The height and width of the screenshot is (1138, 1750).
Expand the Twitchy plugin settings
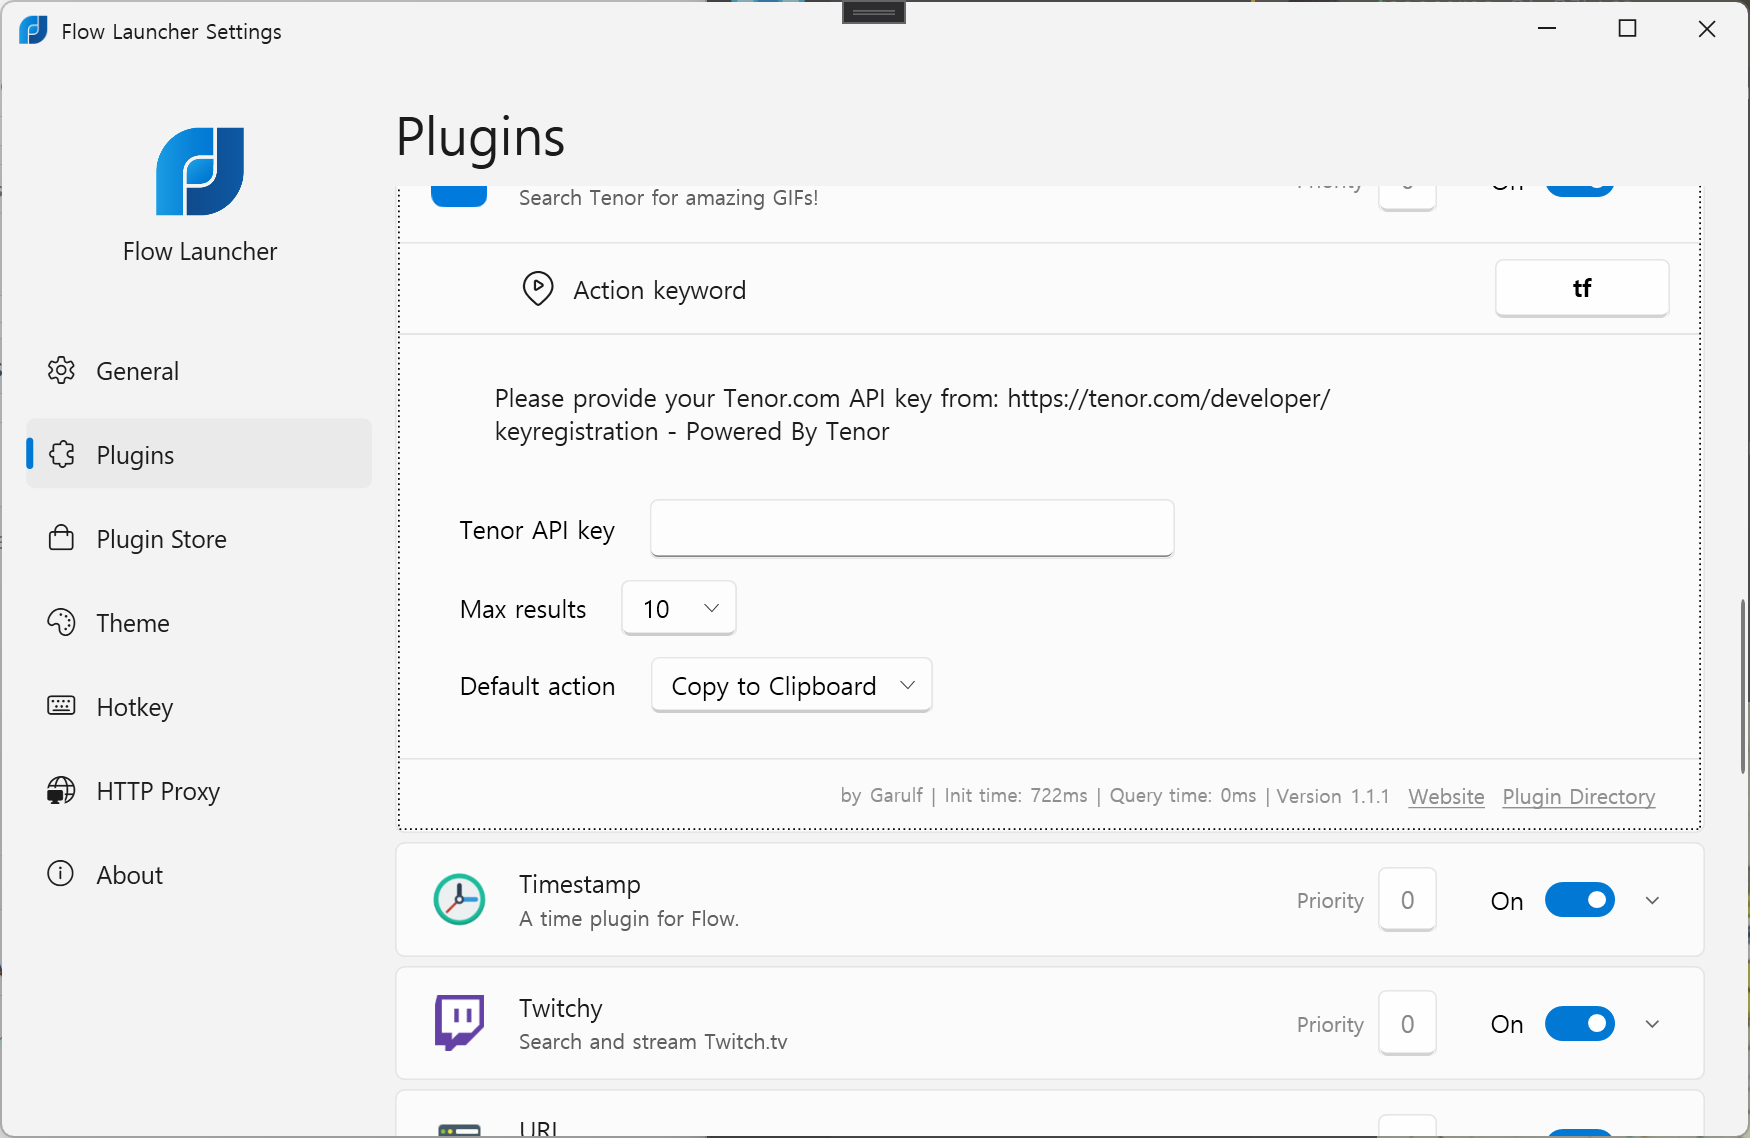[x=1652, y=1023]
